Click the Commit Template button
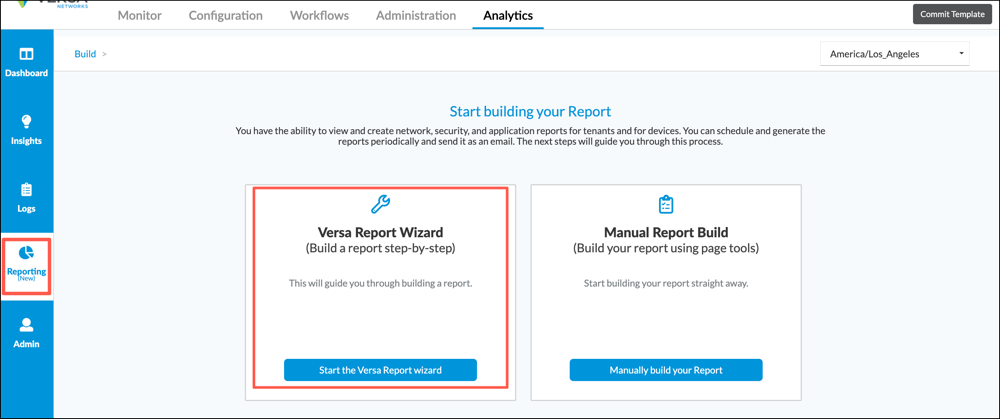This screenshot has width=1000, height=419. click(x=954, y=14)
